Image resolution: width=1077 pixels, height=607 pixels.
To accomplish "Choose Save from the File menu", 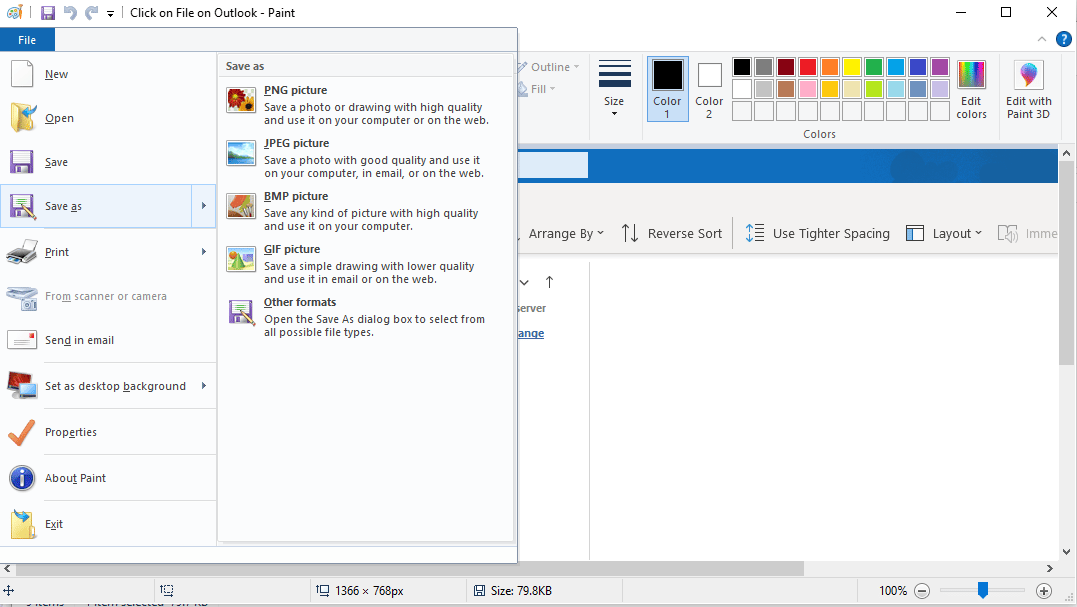I will [108, 162].
